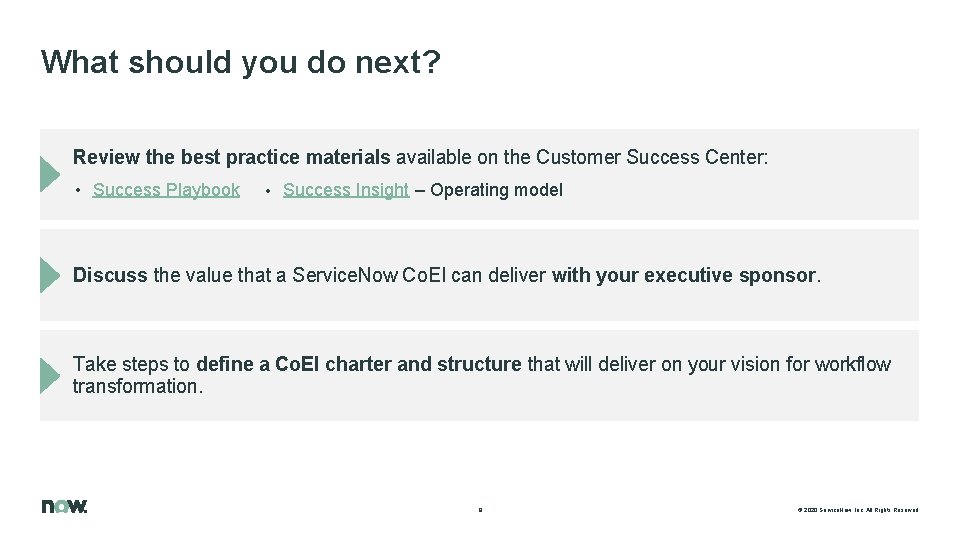Click the bullet point before Success Insight
The width and height of the screenshot is (960, 540).
tap(270, 190)
